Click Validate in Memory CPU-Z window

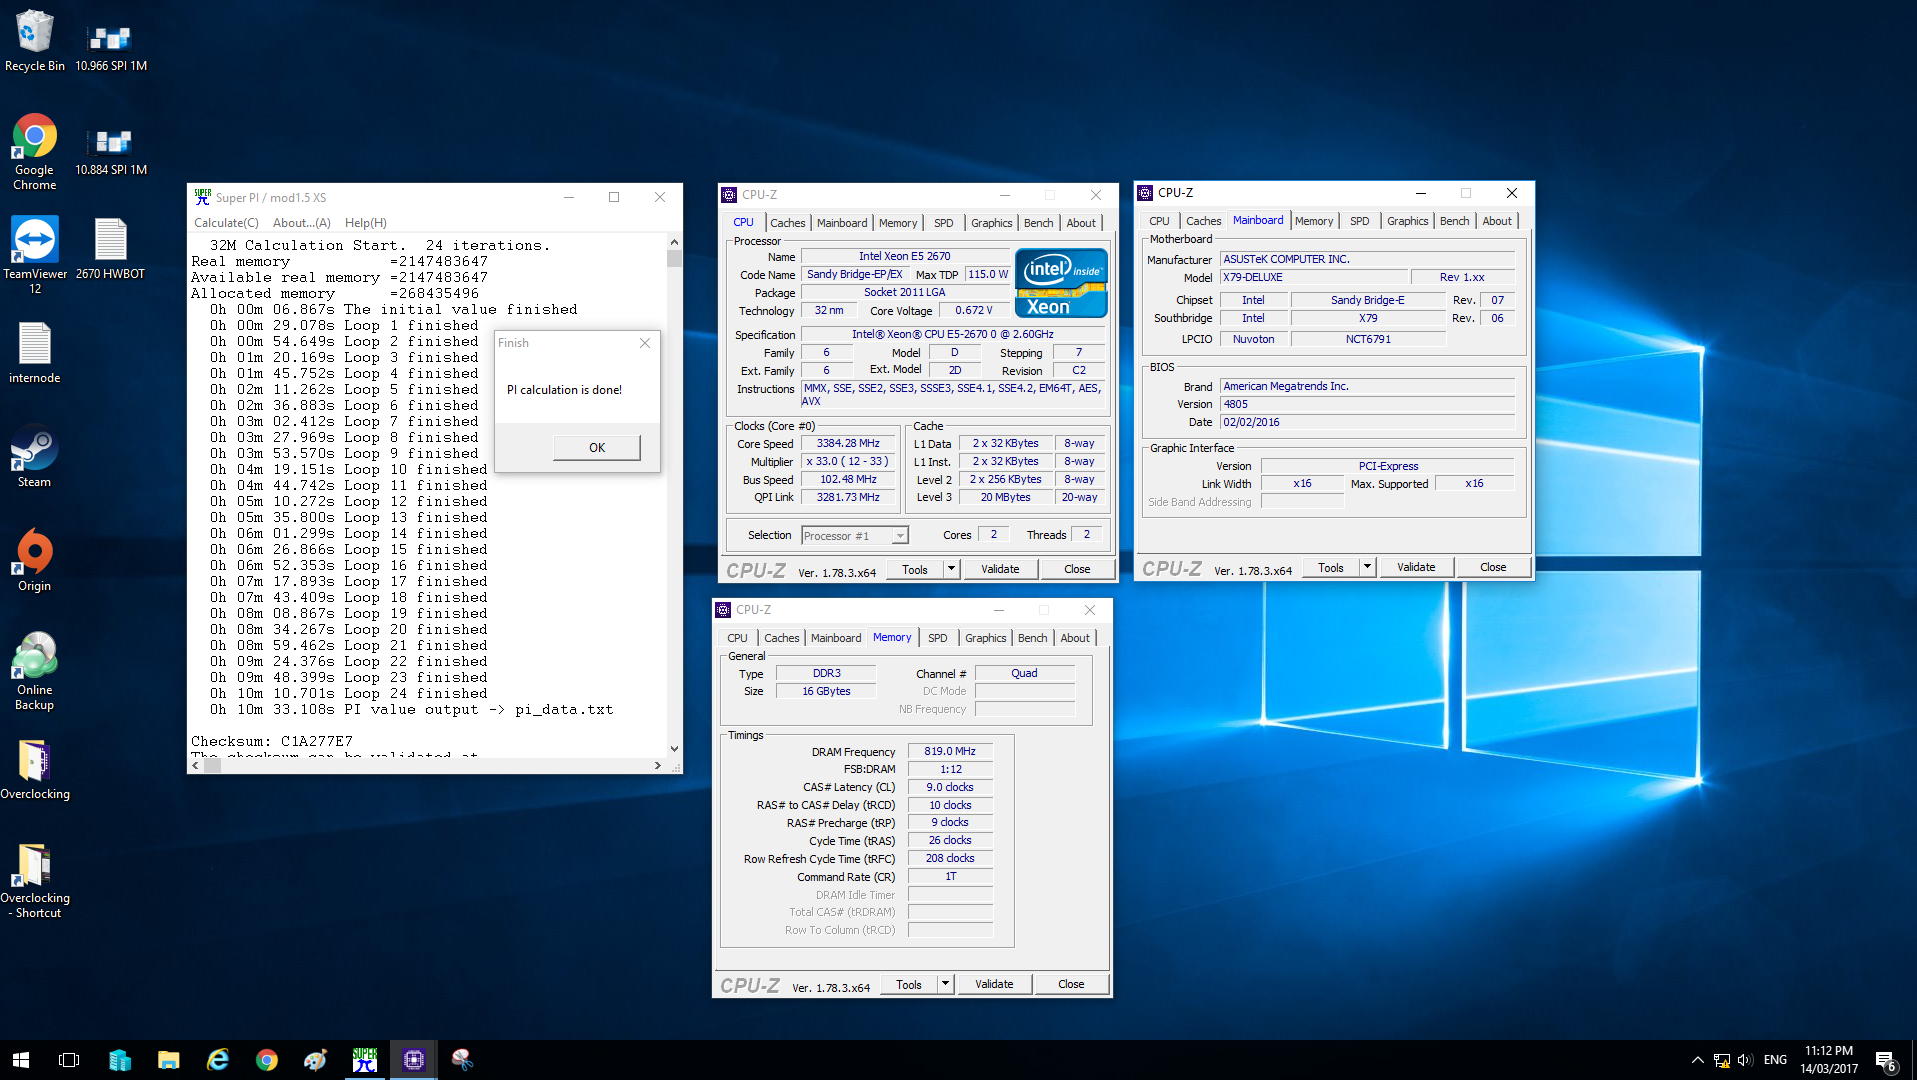point(994,984)
